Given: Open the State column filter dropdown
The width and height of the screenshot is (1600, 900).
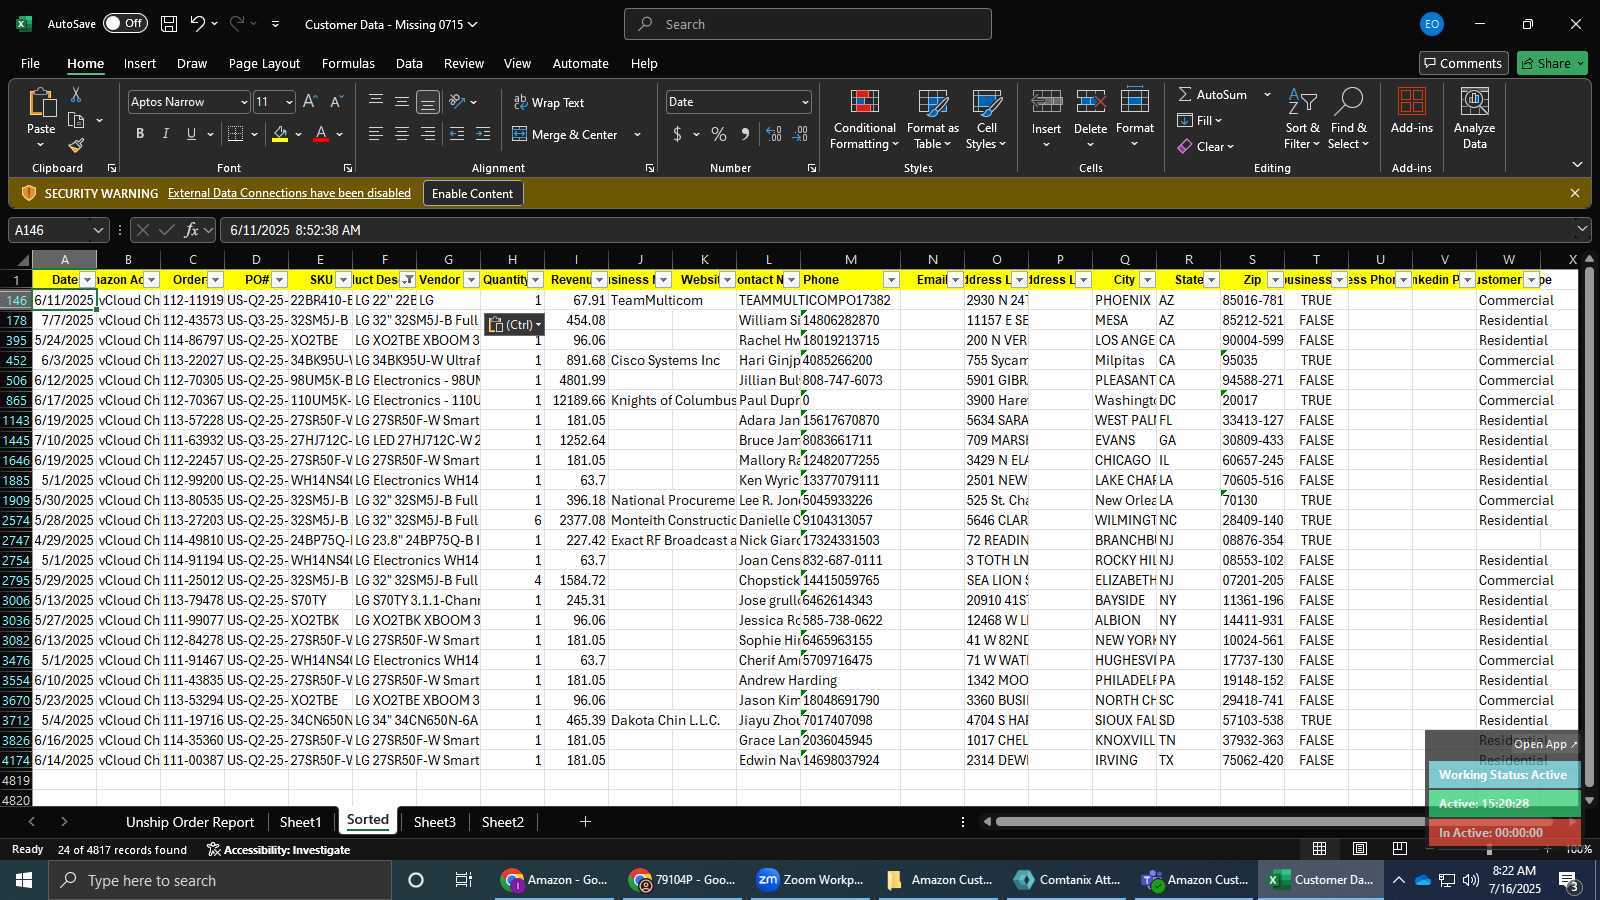Looking at the screenshot, I should (x=1212, y=280).
